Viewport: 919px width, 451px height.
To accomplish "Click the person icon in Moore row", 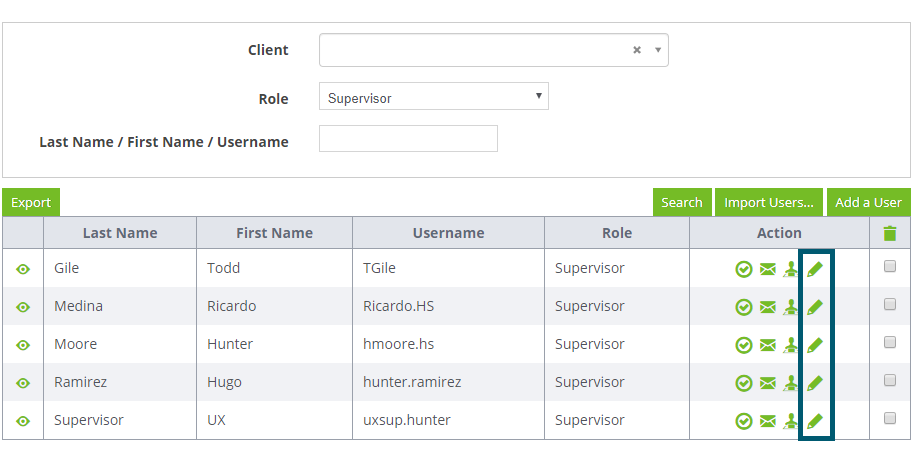I will coord(790,345).
